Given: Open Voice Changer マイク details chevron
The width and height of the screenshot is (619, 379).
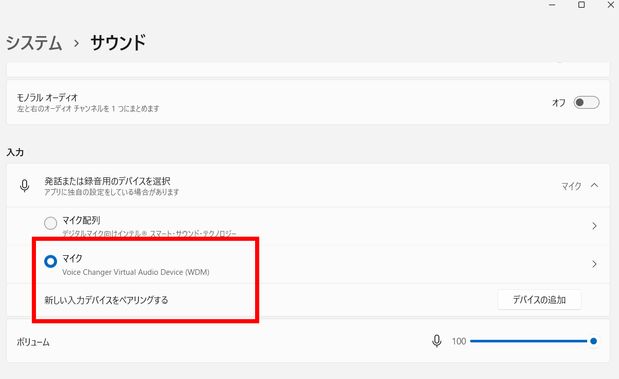Looking at the screenshot, I should point(594,264).
